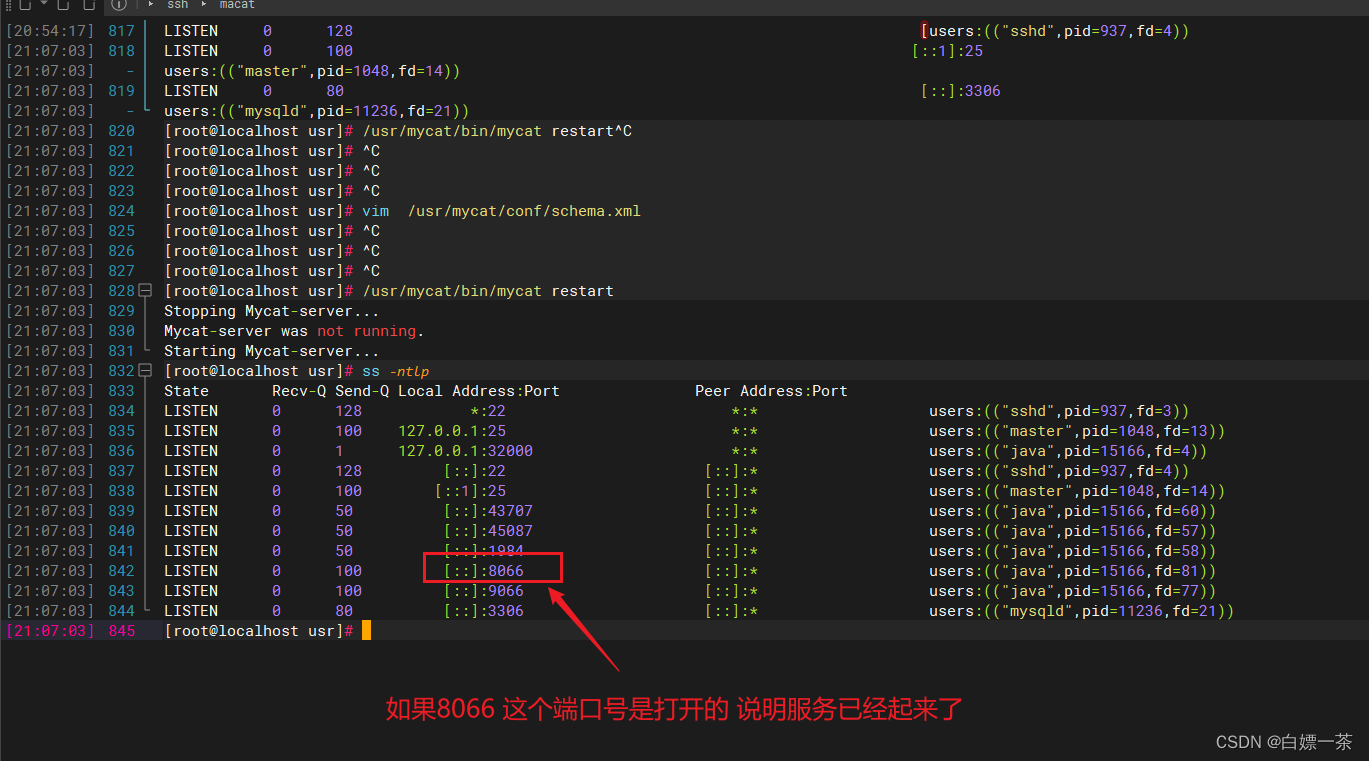Click the java users entry with fd=58

pyautogui.click(x=1073, y=551)
